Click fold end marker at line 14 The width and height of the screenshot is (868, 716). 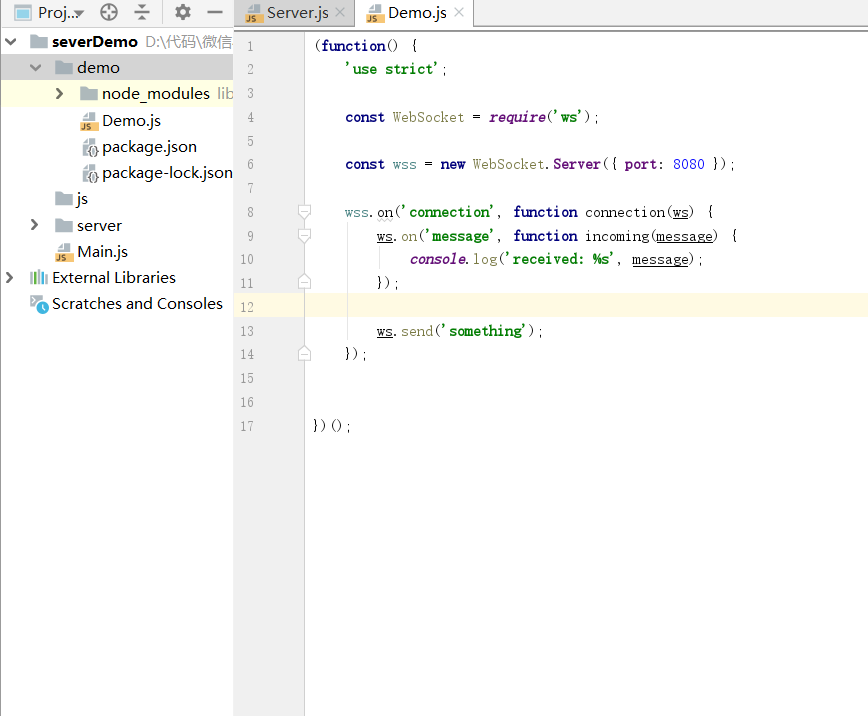pyautogui.click(x=304, y=353)
